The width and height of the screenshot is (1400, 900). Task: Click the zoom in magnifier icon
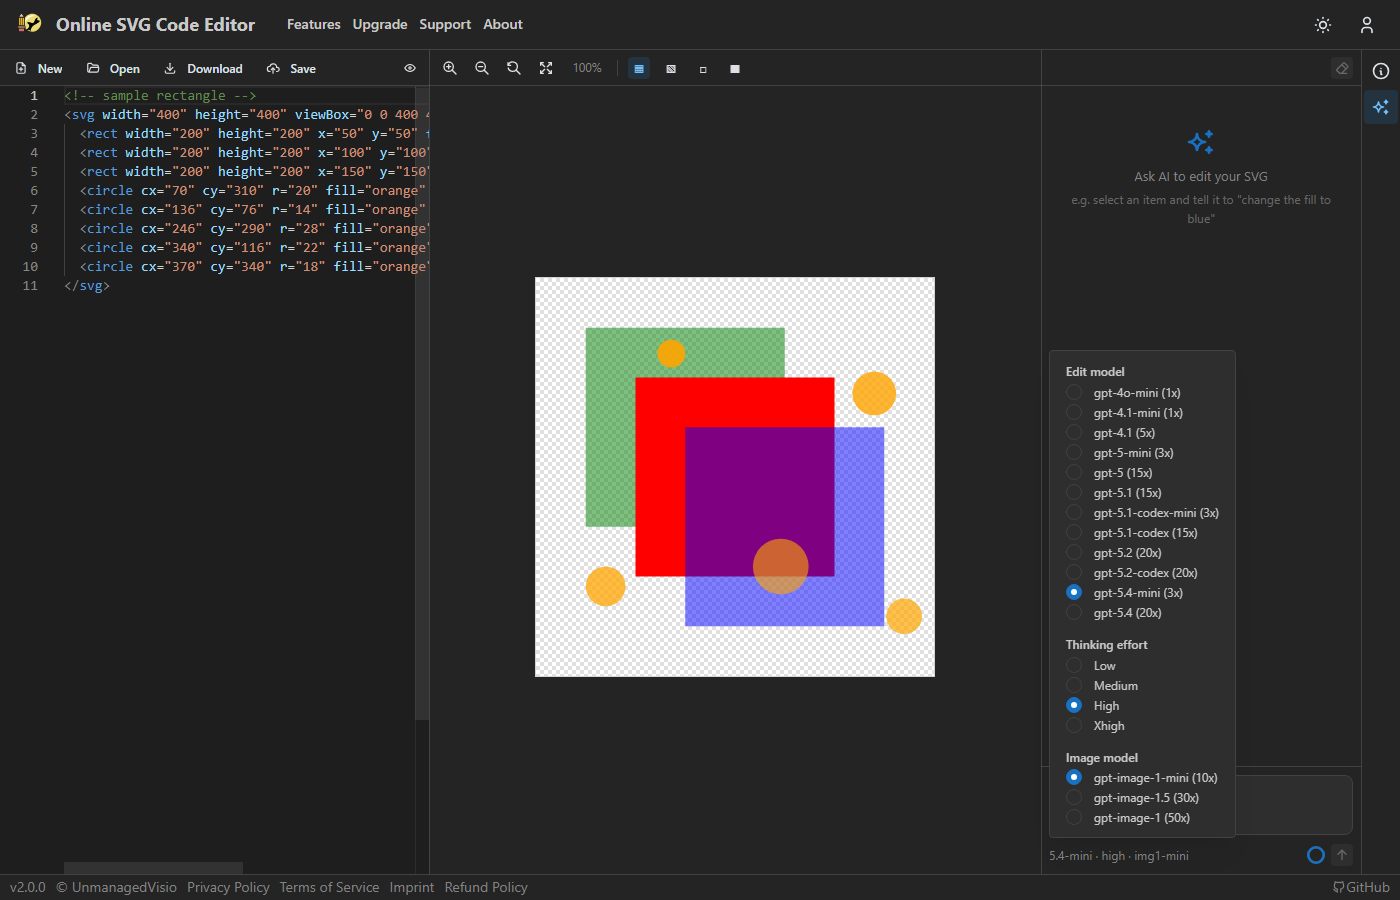coord(450,68)
